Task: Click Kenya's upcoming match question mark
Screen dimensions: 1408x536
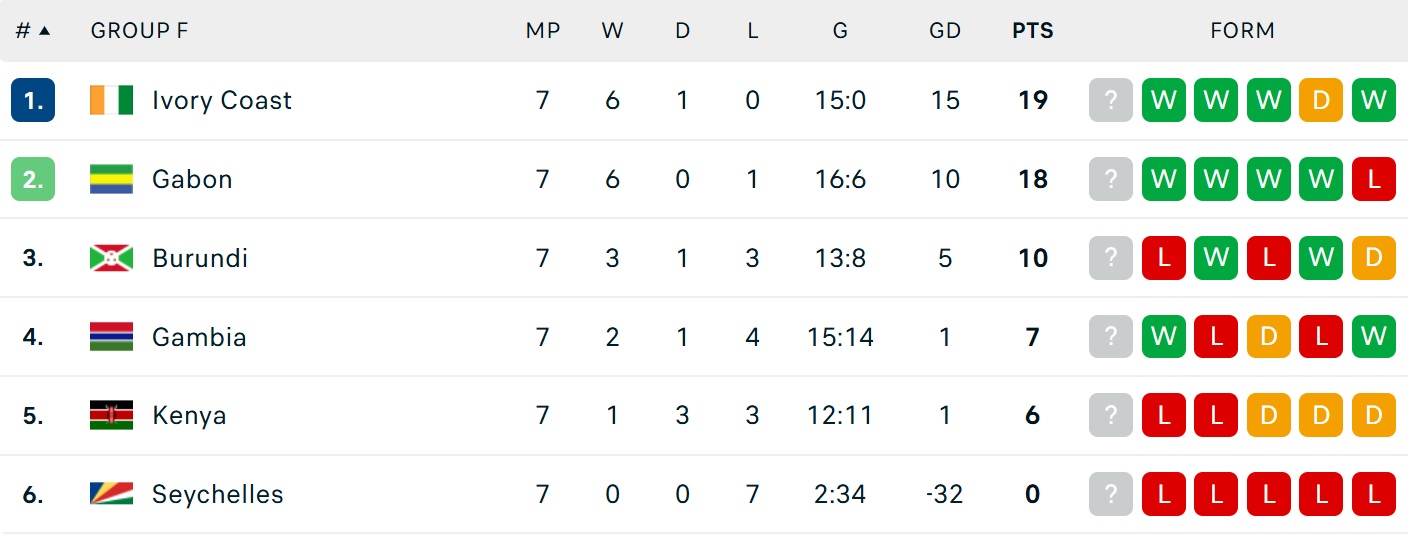Action: 1110,415
